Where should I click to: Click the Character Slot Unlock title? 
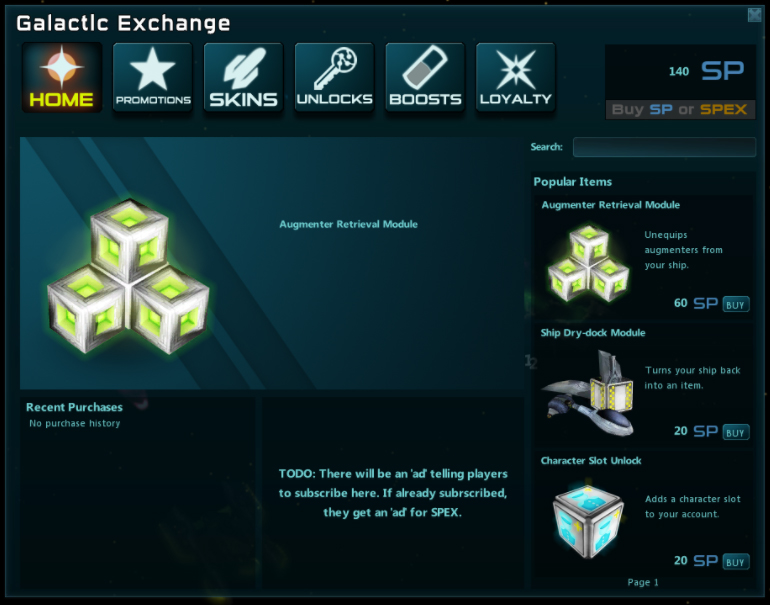[x=591, y=461]
